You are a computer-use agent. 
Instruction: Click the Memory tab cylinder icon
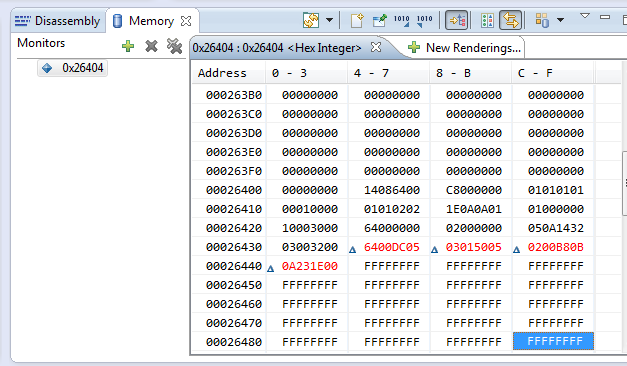(117, 21)
